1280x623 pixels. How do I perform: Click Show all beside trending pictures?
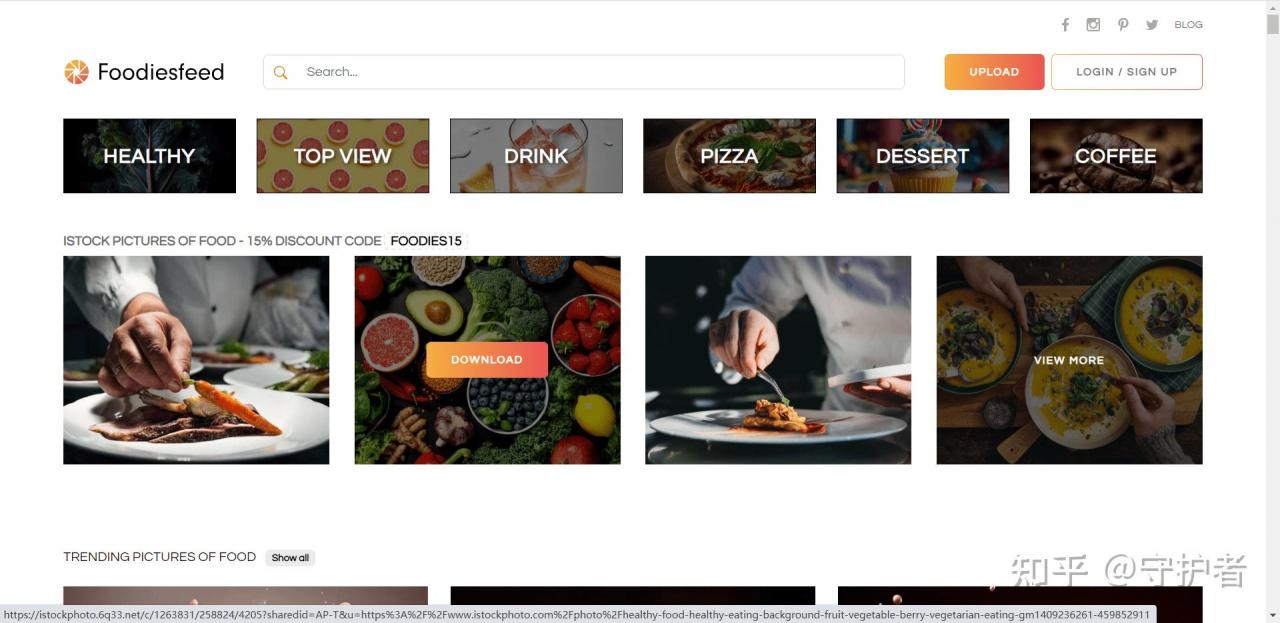(x=290, y=558)
